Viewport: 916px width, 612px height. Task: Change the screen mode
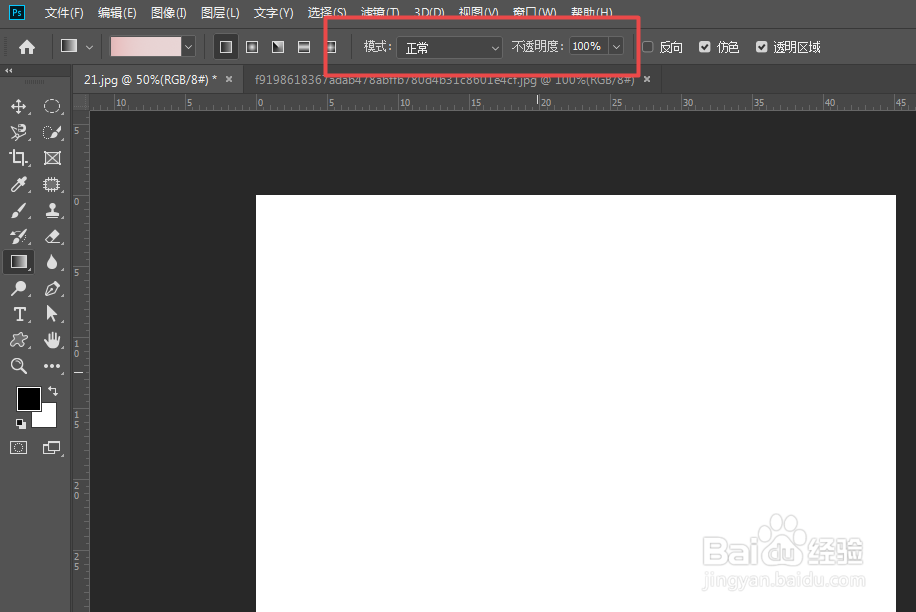coord(51,448)
